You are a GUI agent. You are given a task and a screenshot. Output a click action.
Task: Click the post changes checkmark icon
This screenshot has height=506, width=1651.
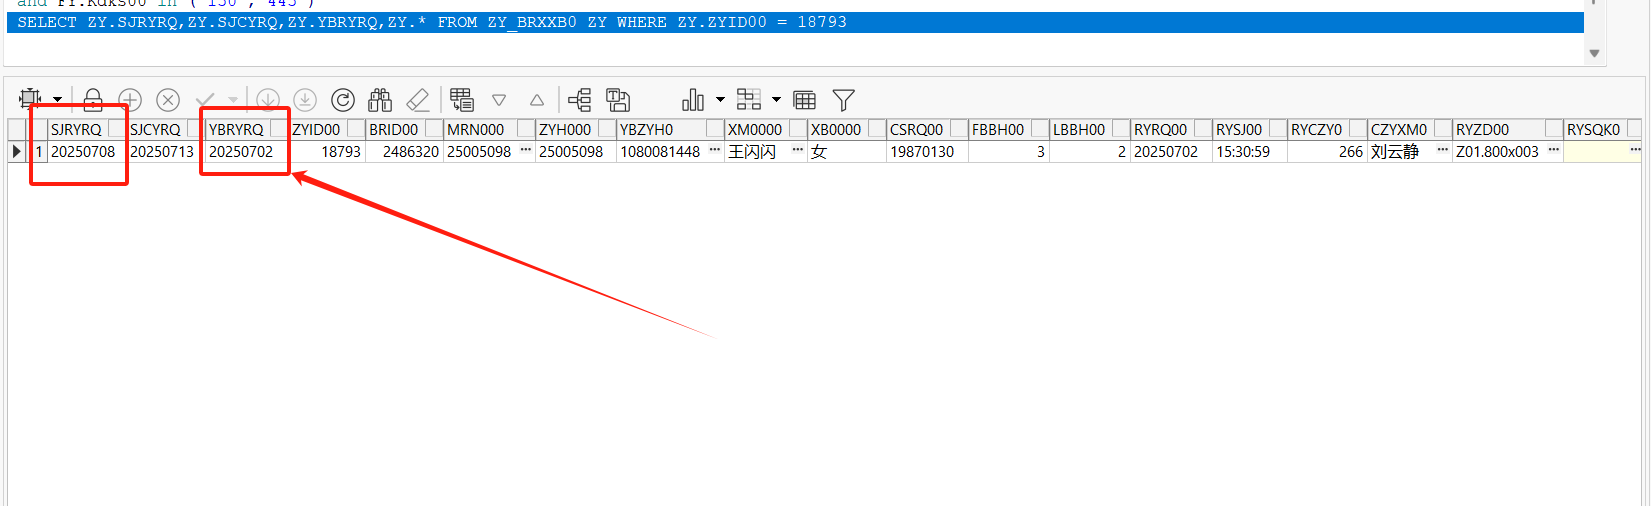[x=206, y=100]
